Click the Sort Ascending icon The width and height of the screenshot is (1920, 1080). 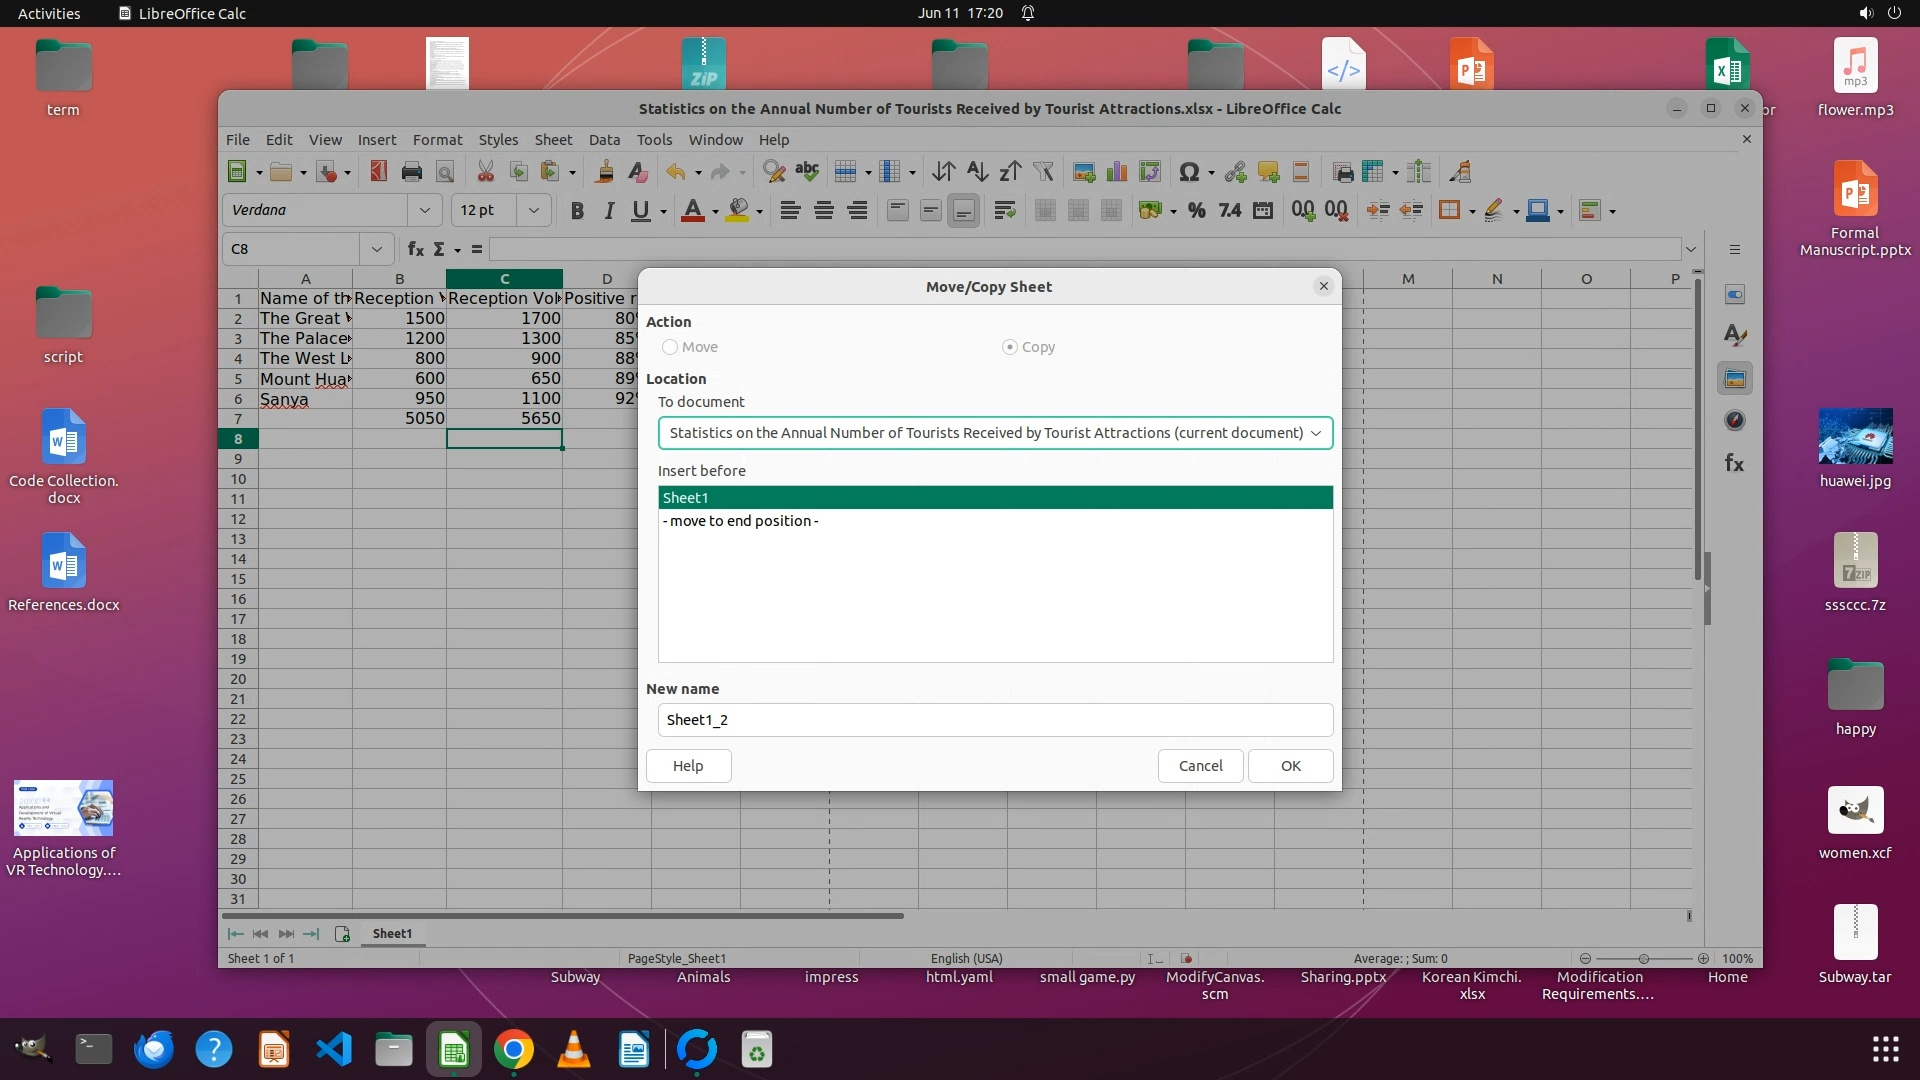(977, 172)
